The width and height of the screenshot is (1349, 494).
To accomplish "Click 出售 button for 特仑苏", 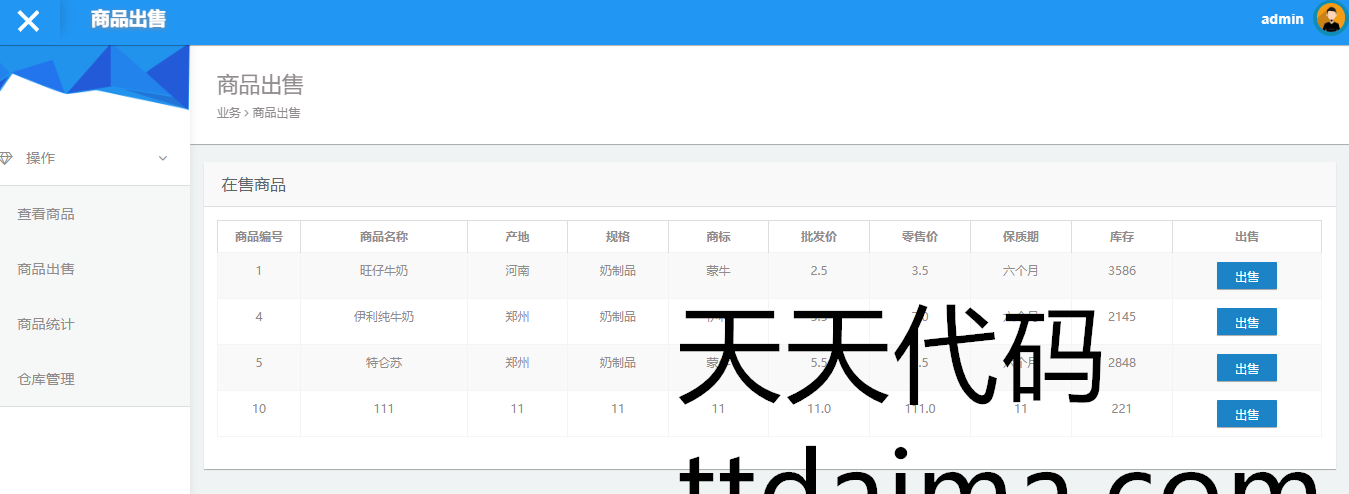I will tap(1246, 368).
